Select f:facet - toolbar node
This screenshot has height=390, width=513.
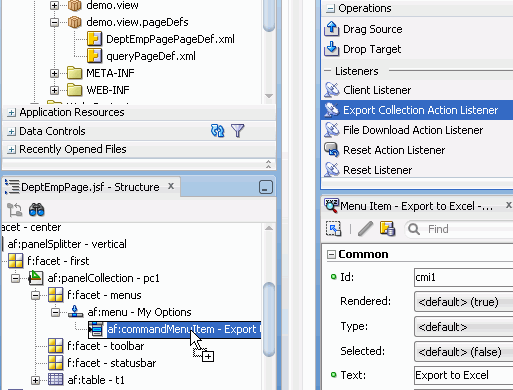coord(106,346)
